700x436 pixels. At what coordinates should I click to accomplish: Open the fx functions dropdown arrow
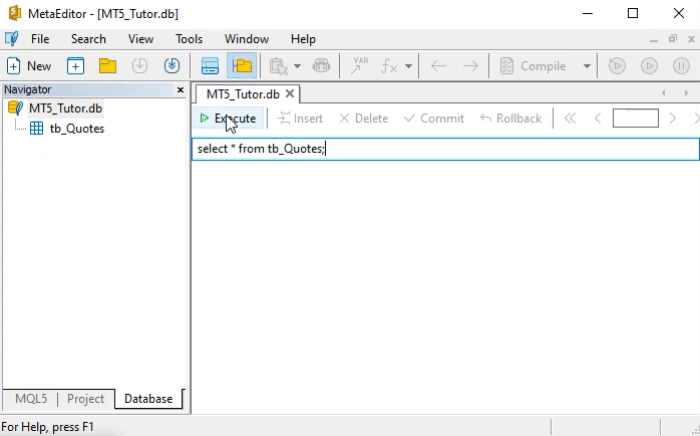(408, 66)
